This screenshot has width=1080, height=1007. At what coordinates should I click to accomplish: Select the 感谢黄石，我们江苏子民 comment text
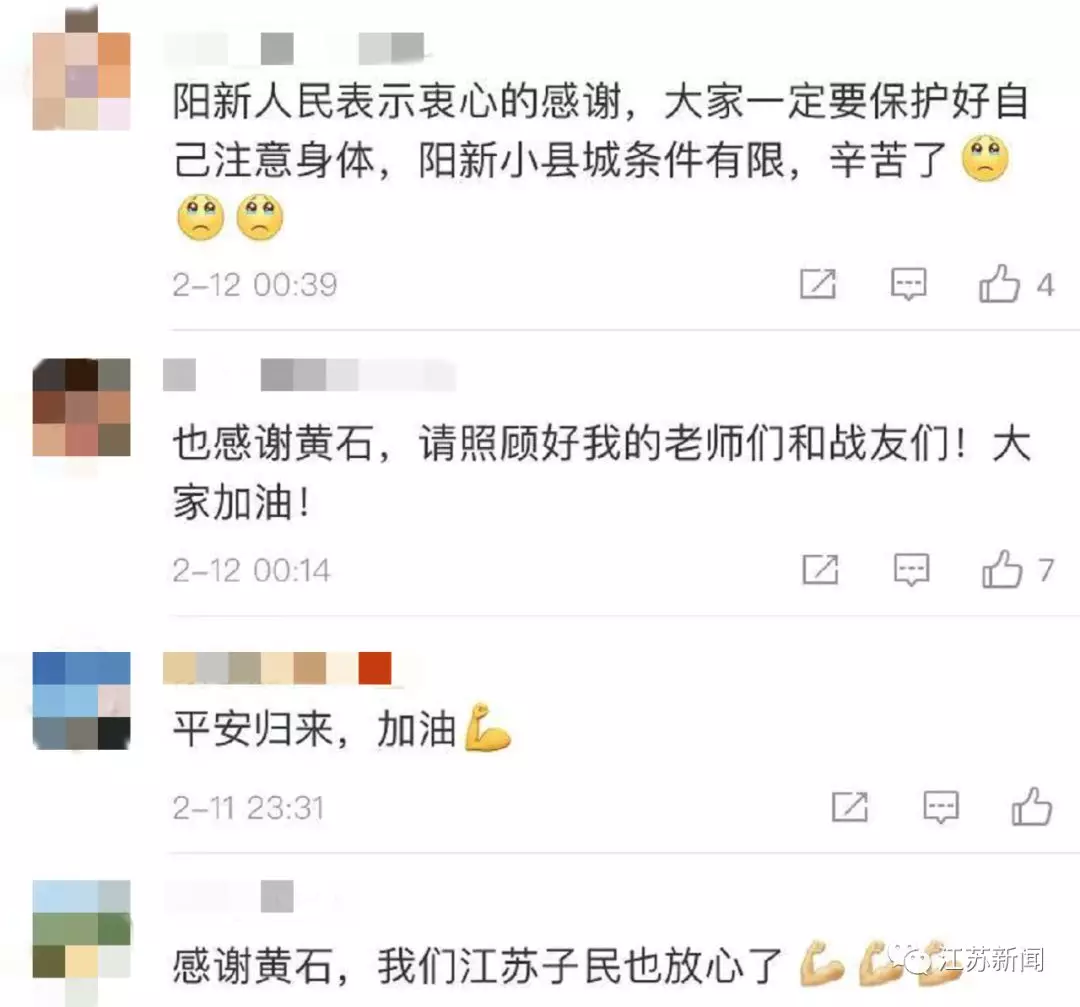tap(477, 966)
